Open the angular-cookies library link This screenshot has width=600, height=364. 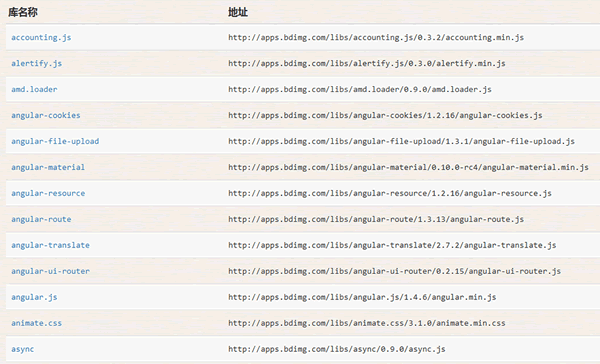[x=46, y=115]
